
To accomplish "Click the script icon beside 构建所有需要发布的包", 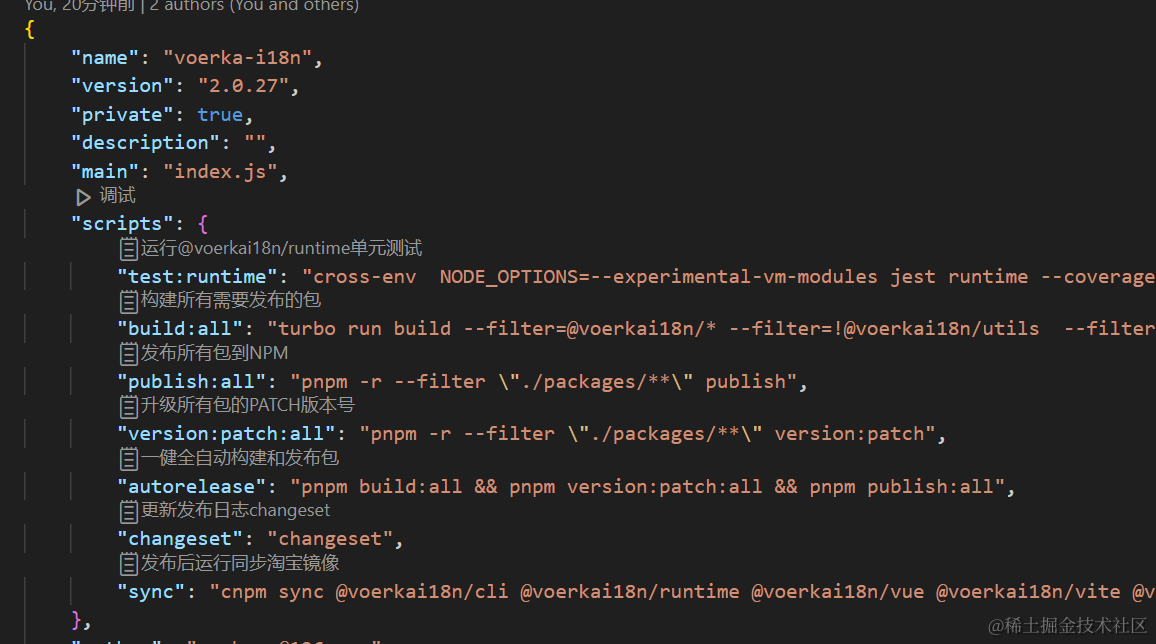I will 129,301.
